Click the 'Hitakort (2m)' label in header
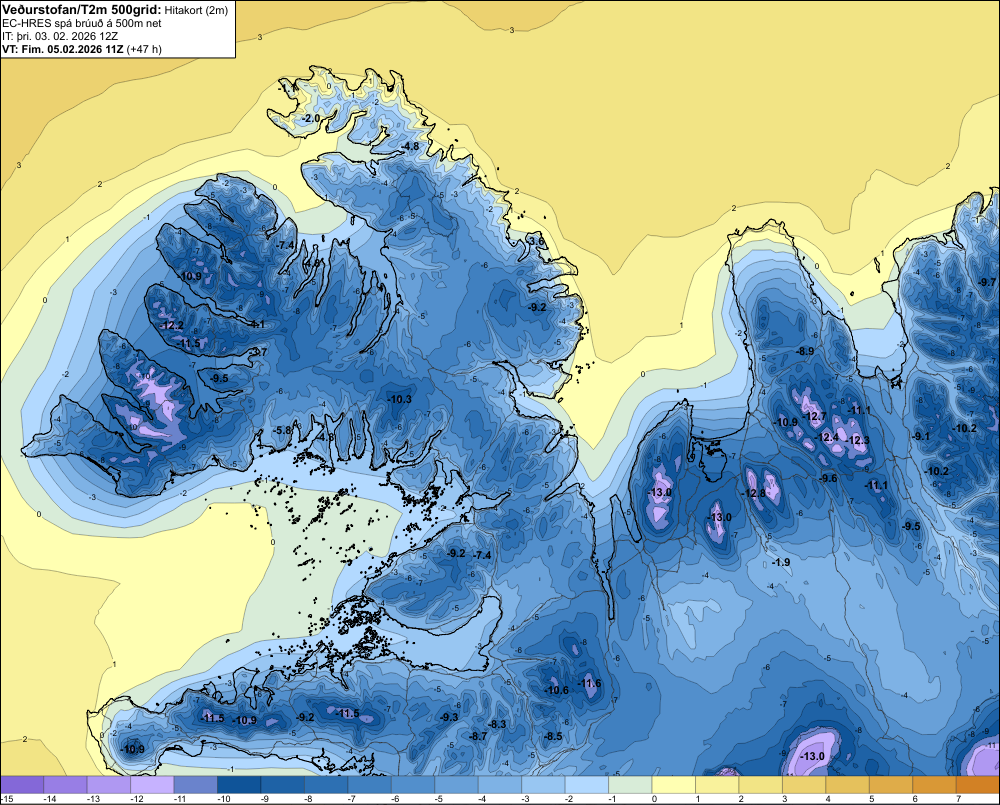 [x=196, y=10]
